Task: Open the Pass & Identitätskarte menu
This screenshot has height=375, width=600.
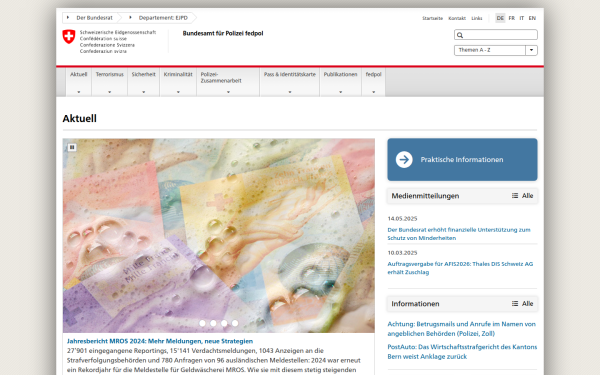Action: 290,82
